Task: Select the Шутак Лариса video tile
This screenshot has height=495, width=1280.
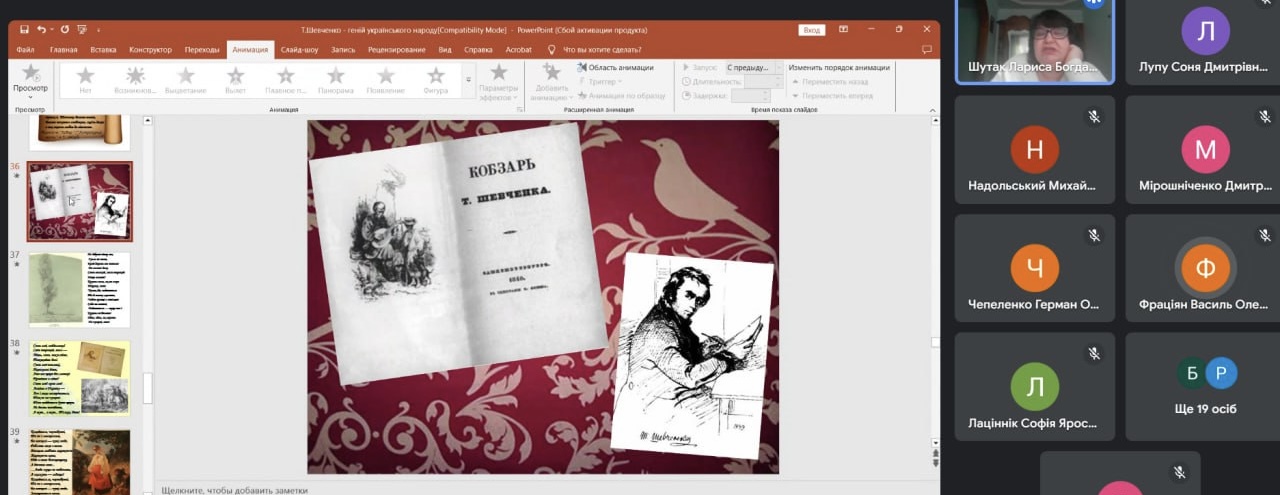Action: [x=1035, y=41]
